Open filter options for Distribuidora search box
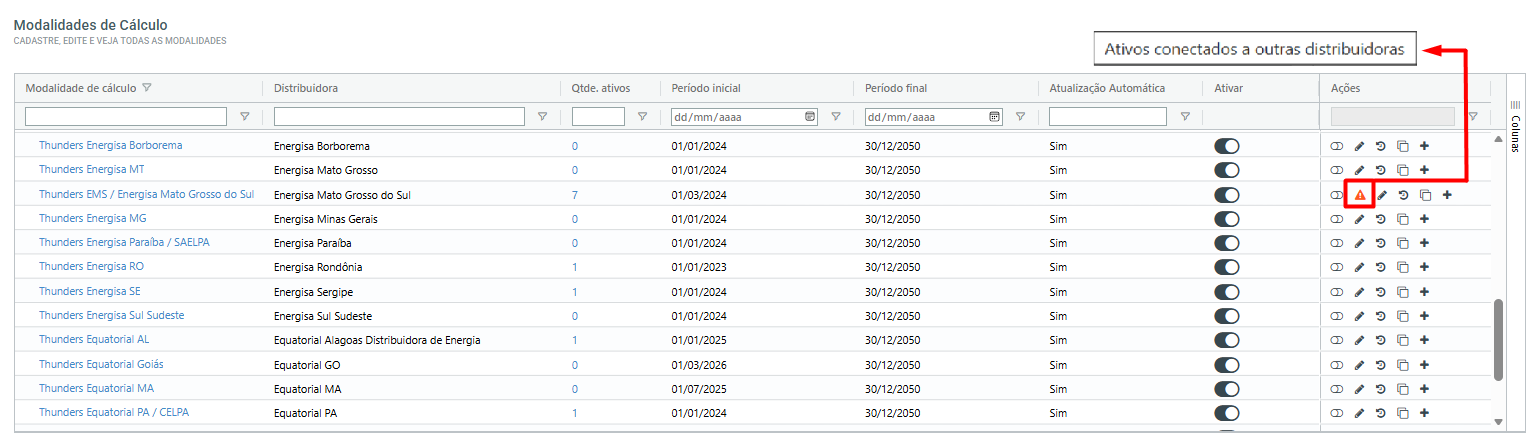The height and width of the screenshot is (442, 1539). coord(542,117)
